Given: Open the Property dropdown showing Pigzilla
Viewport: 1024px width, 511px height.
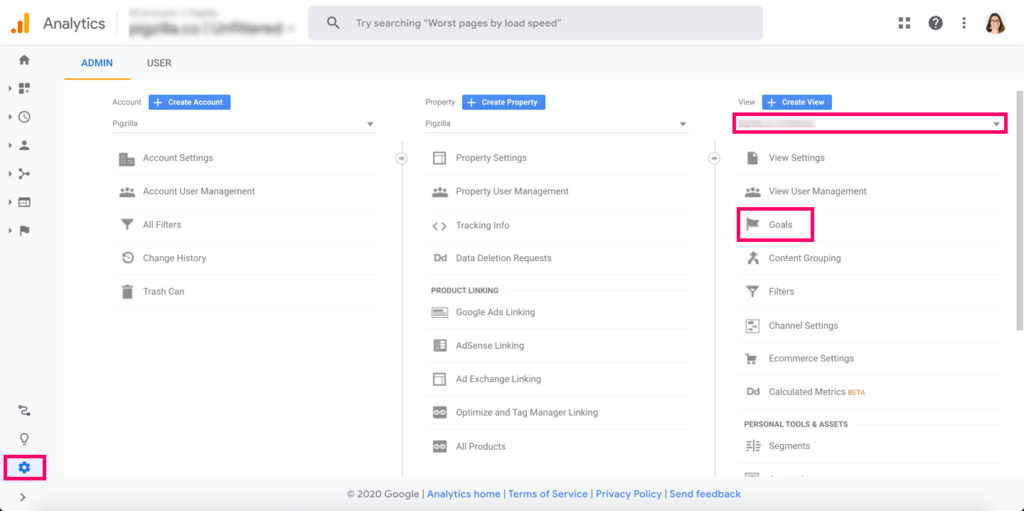Looking at the screenshot, I should [557, 124].
